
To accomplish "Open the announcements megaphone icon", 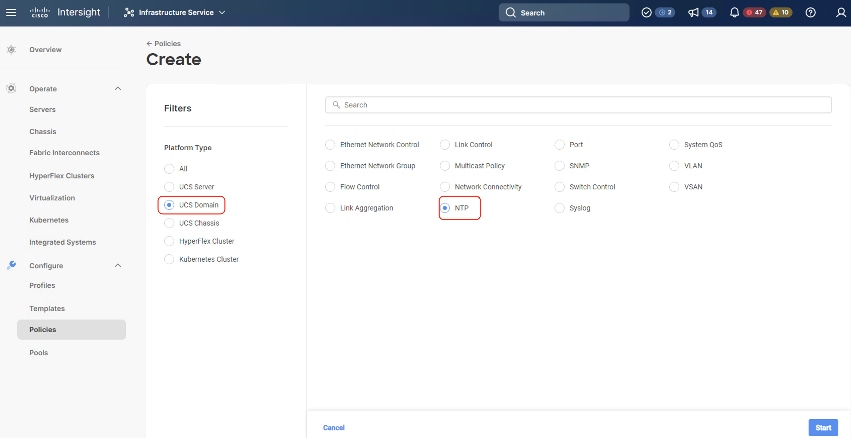I will [693, 12].
